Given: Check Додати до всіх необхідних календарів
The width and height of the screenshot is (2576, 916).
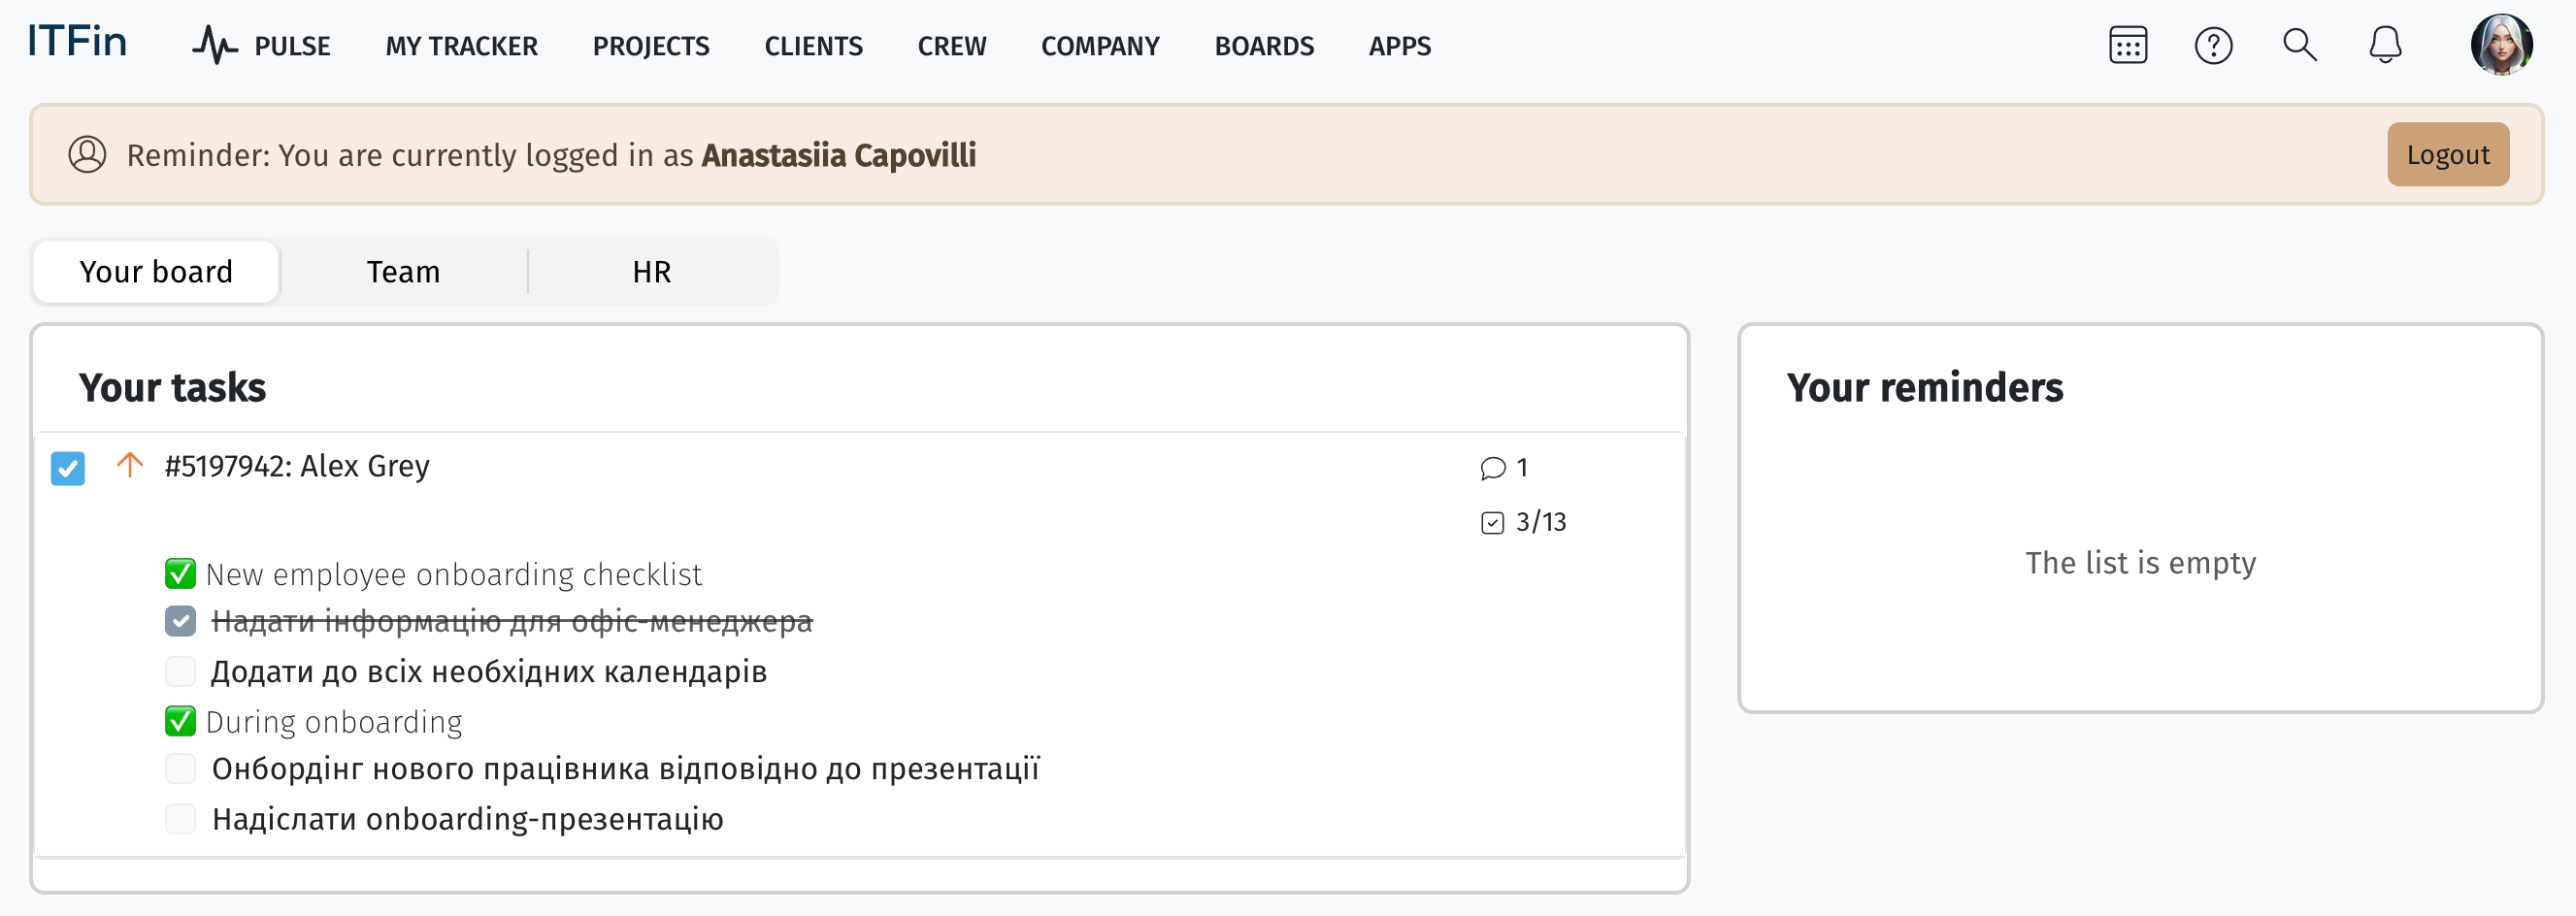Looking at the screenshot, I should (x=180, y=672).
